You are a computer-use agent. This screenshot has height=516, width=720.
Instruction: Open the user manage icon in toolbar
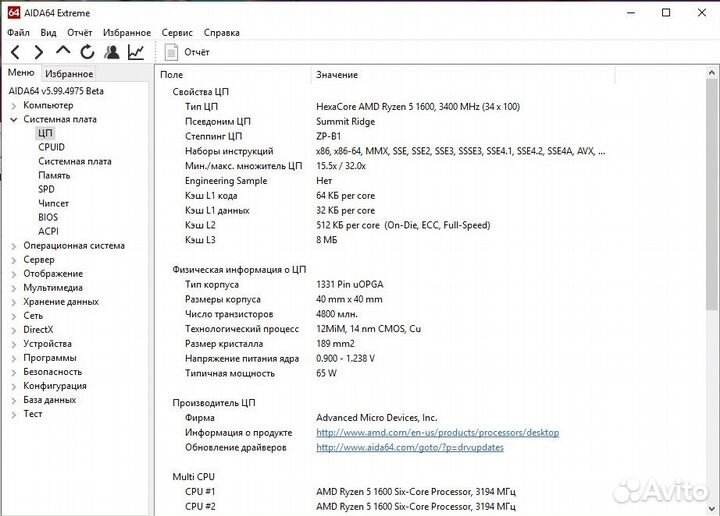112,52
